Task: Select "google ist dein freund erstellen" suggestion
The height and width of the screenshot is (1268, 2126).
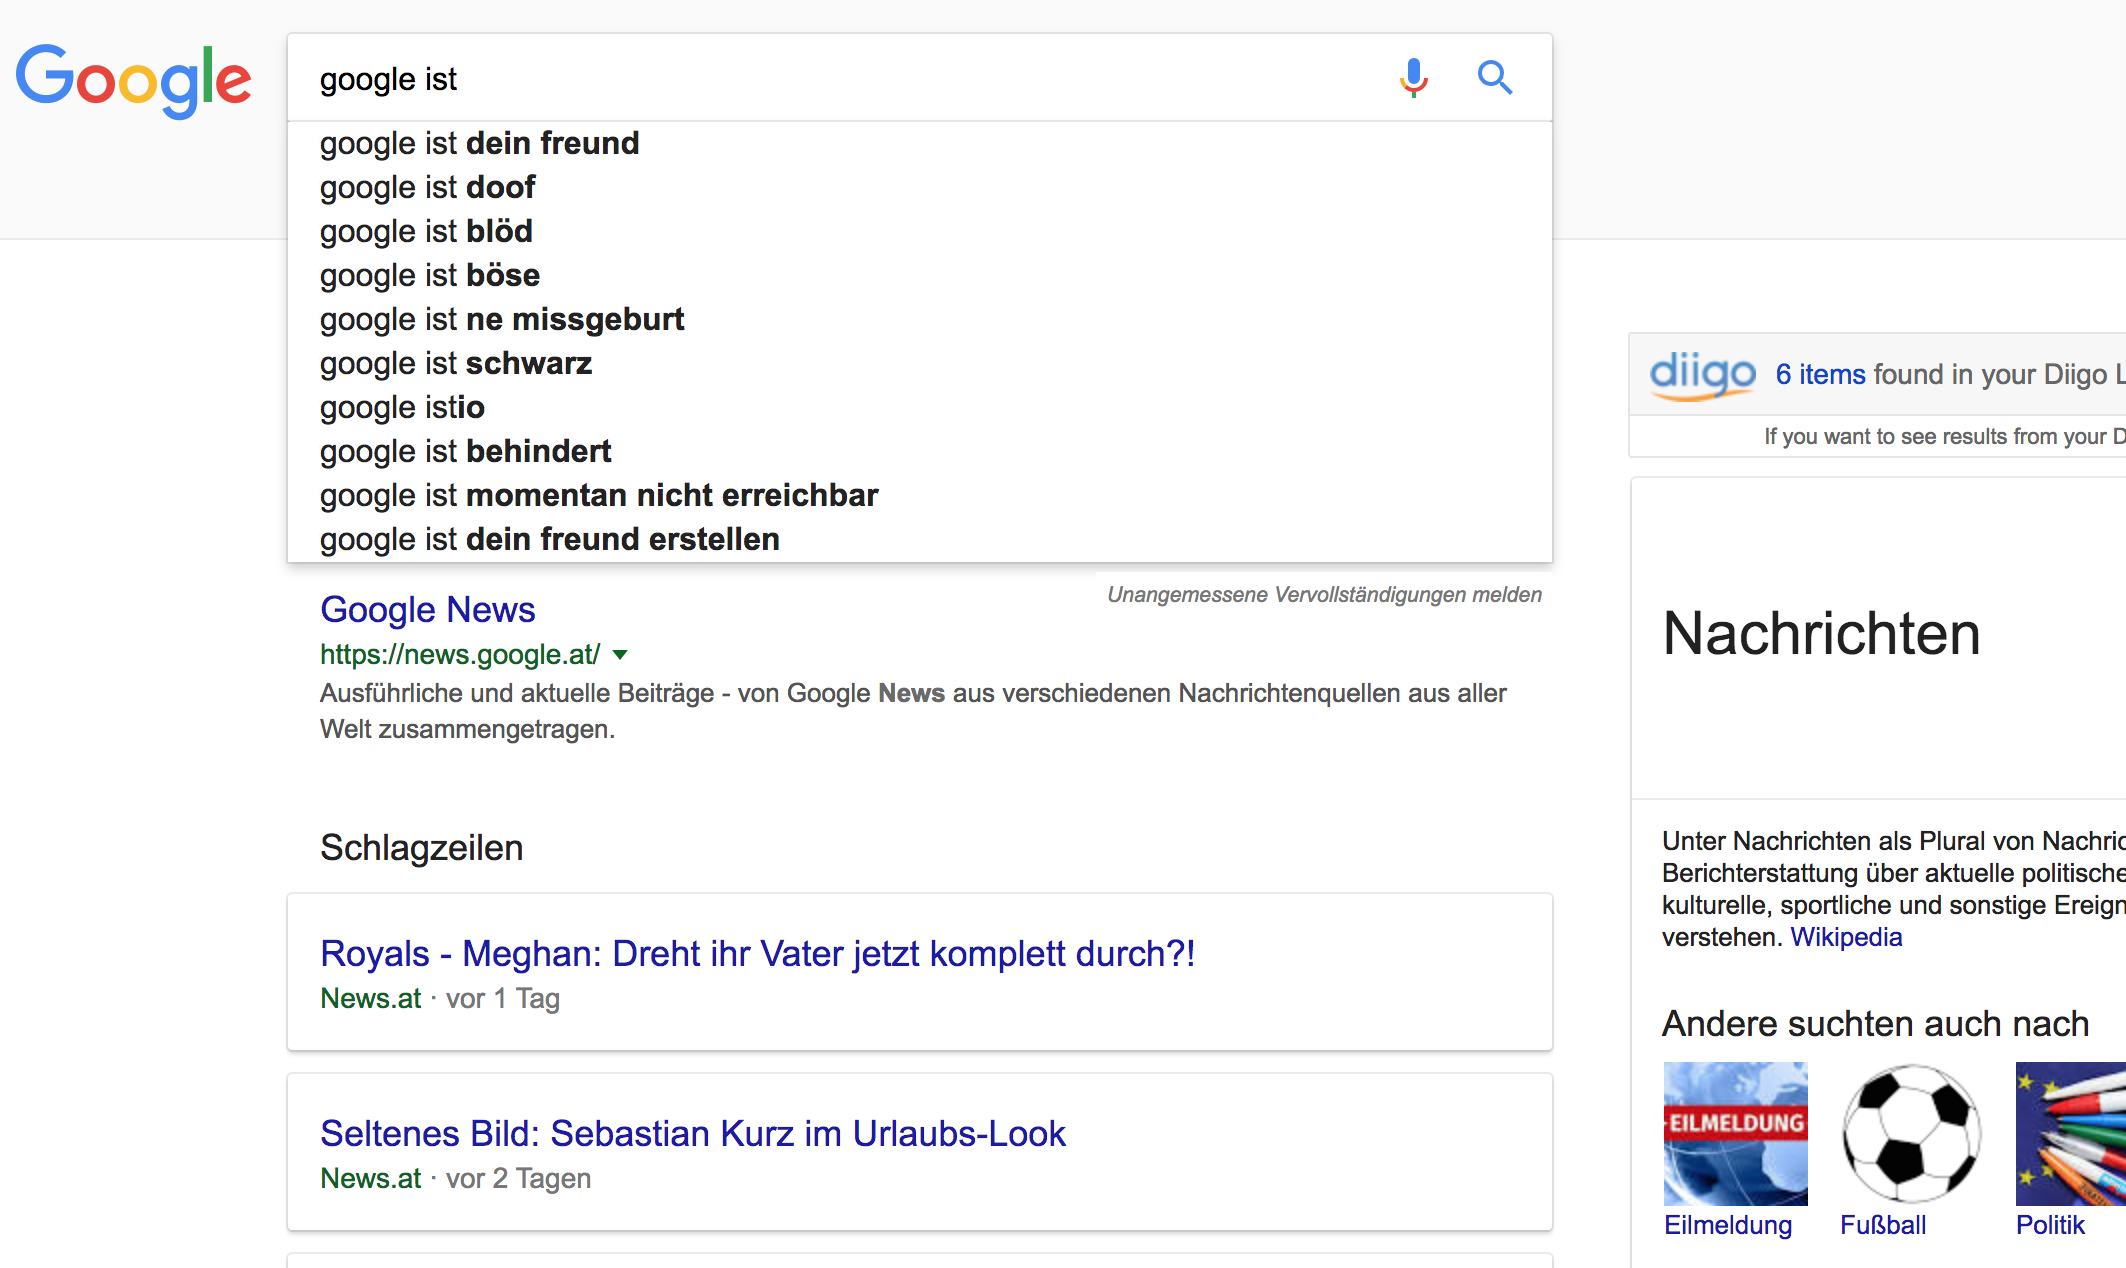Action: [549, 539]
